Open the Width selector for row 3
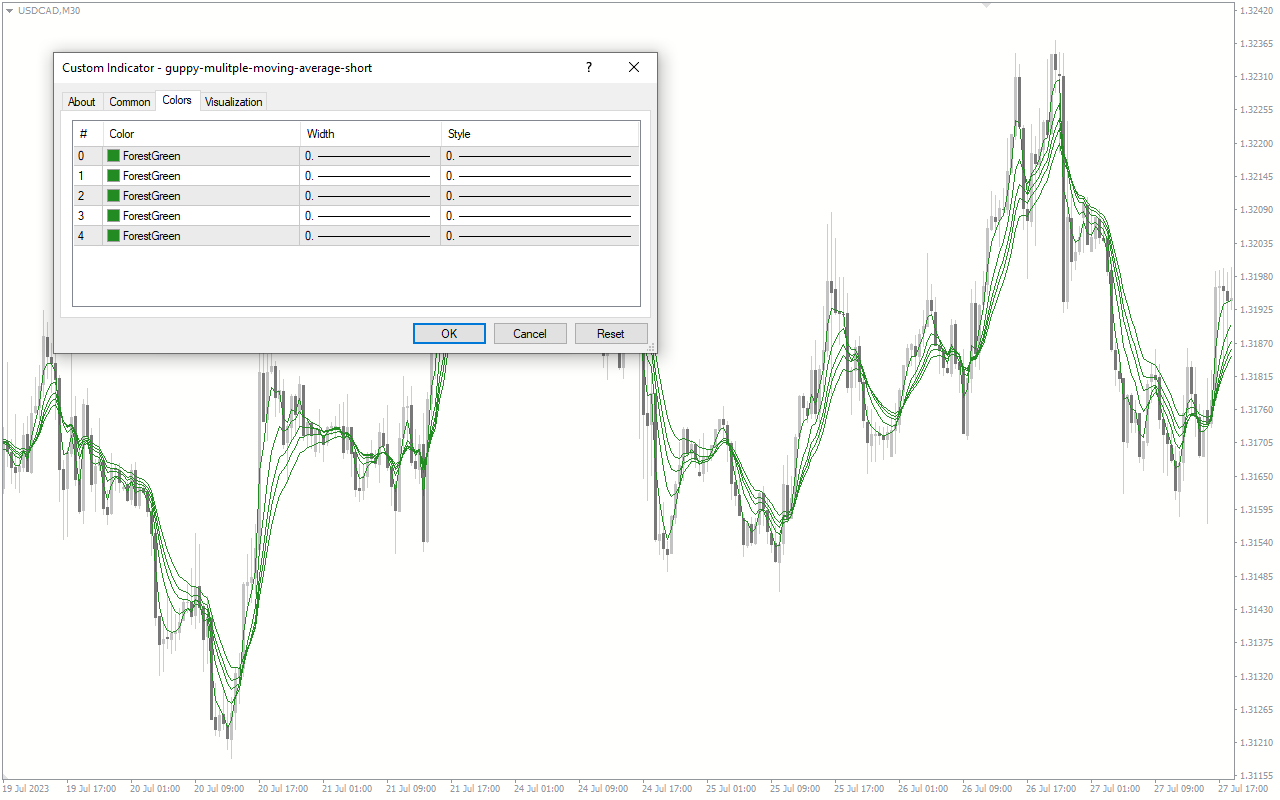The image size is (1280, 800). pyautogui.click(x=370, y=216)
